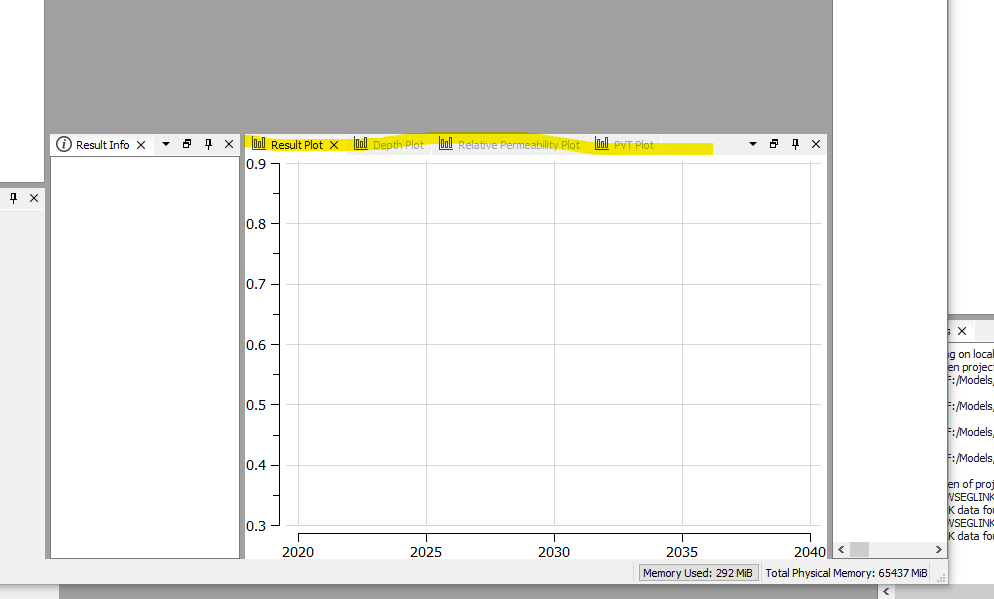
Task: Click the chart icon on Depth Plot tab
Action: click(361, 144)
